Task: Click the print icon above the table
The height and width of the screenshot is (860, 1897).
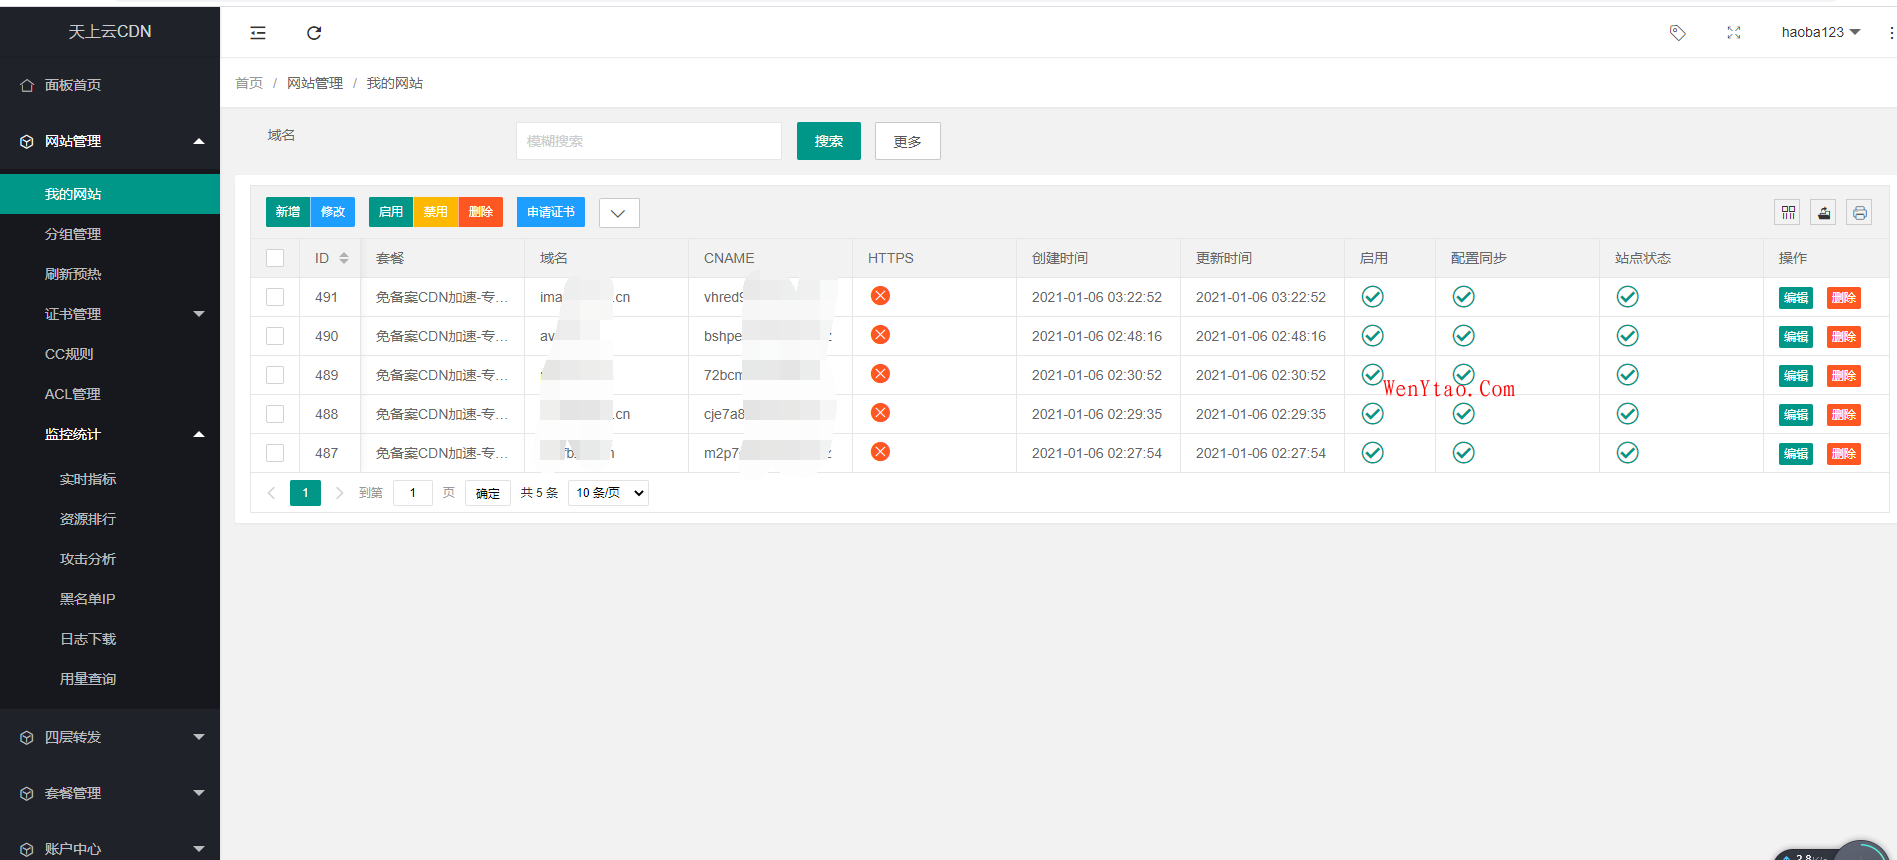Action: coord(1859,212)
